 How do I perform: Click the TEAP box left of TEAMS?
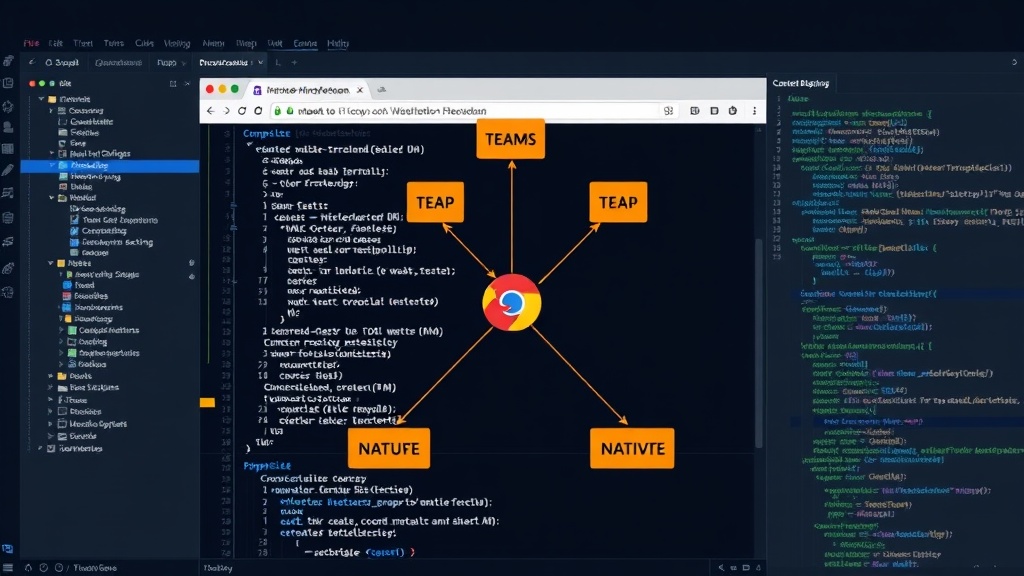click(x=435, y=202)
